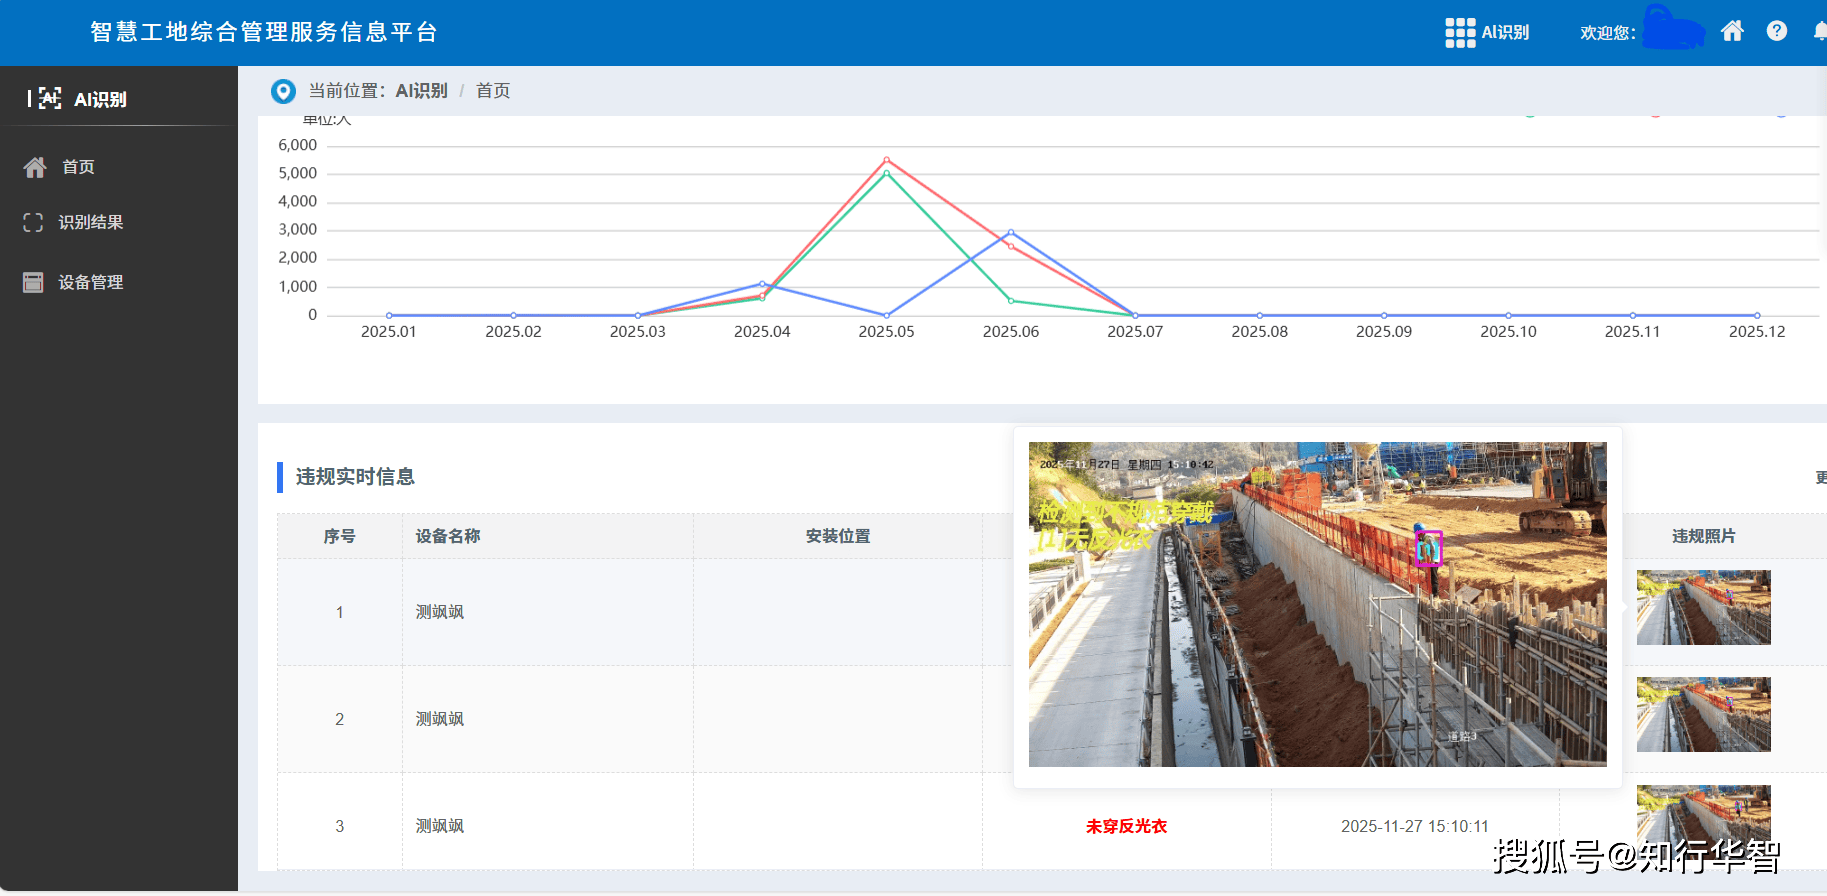Viewport: 1827px width, 896px height.
Task: Open 设备管理 in the sidebar menu
Action: [x=90, y=282]
